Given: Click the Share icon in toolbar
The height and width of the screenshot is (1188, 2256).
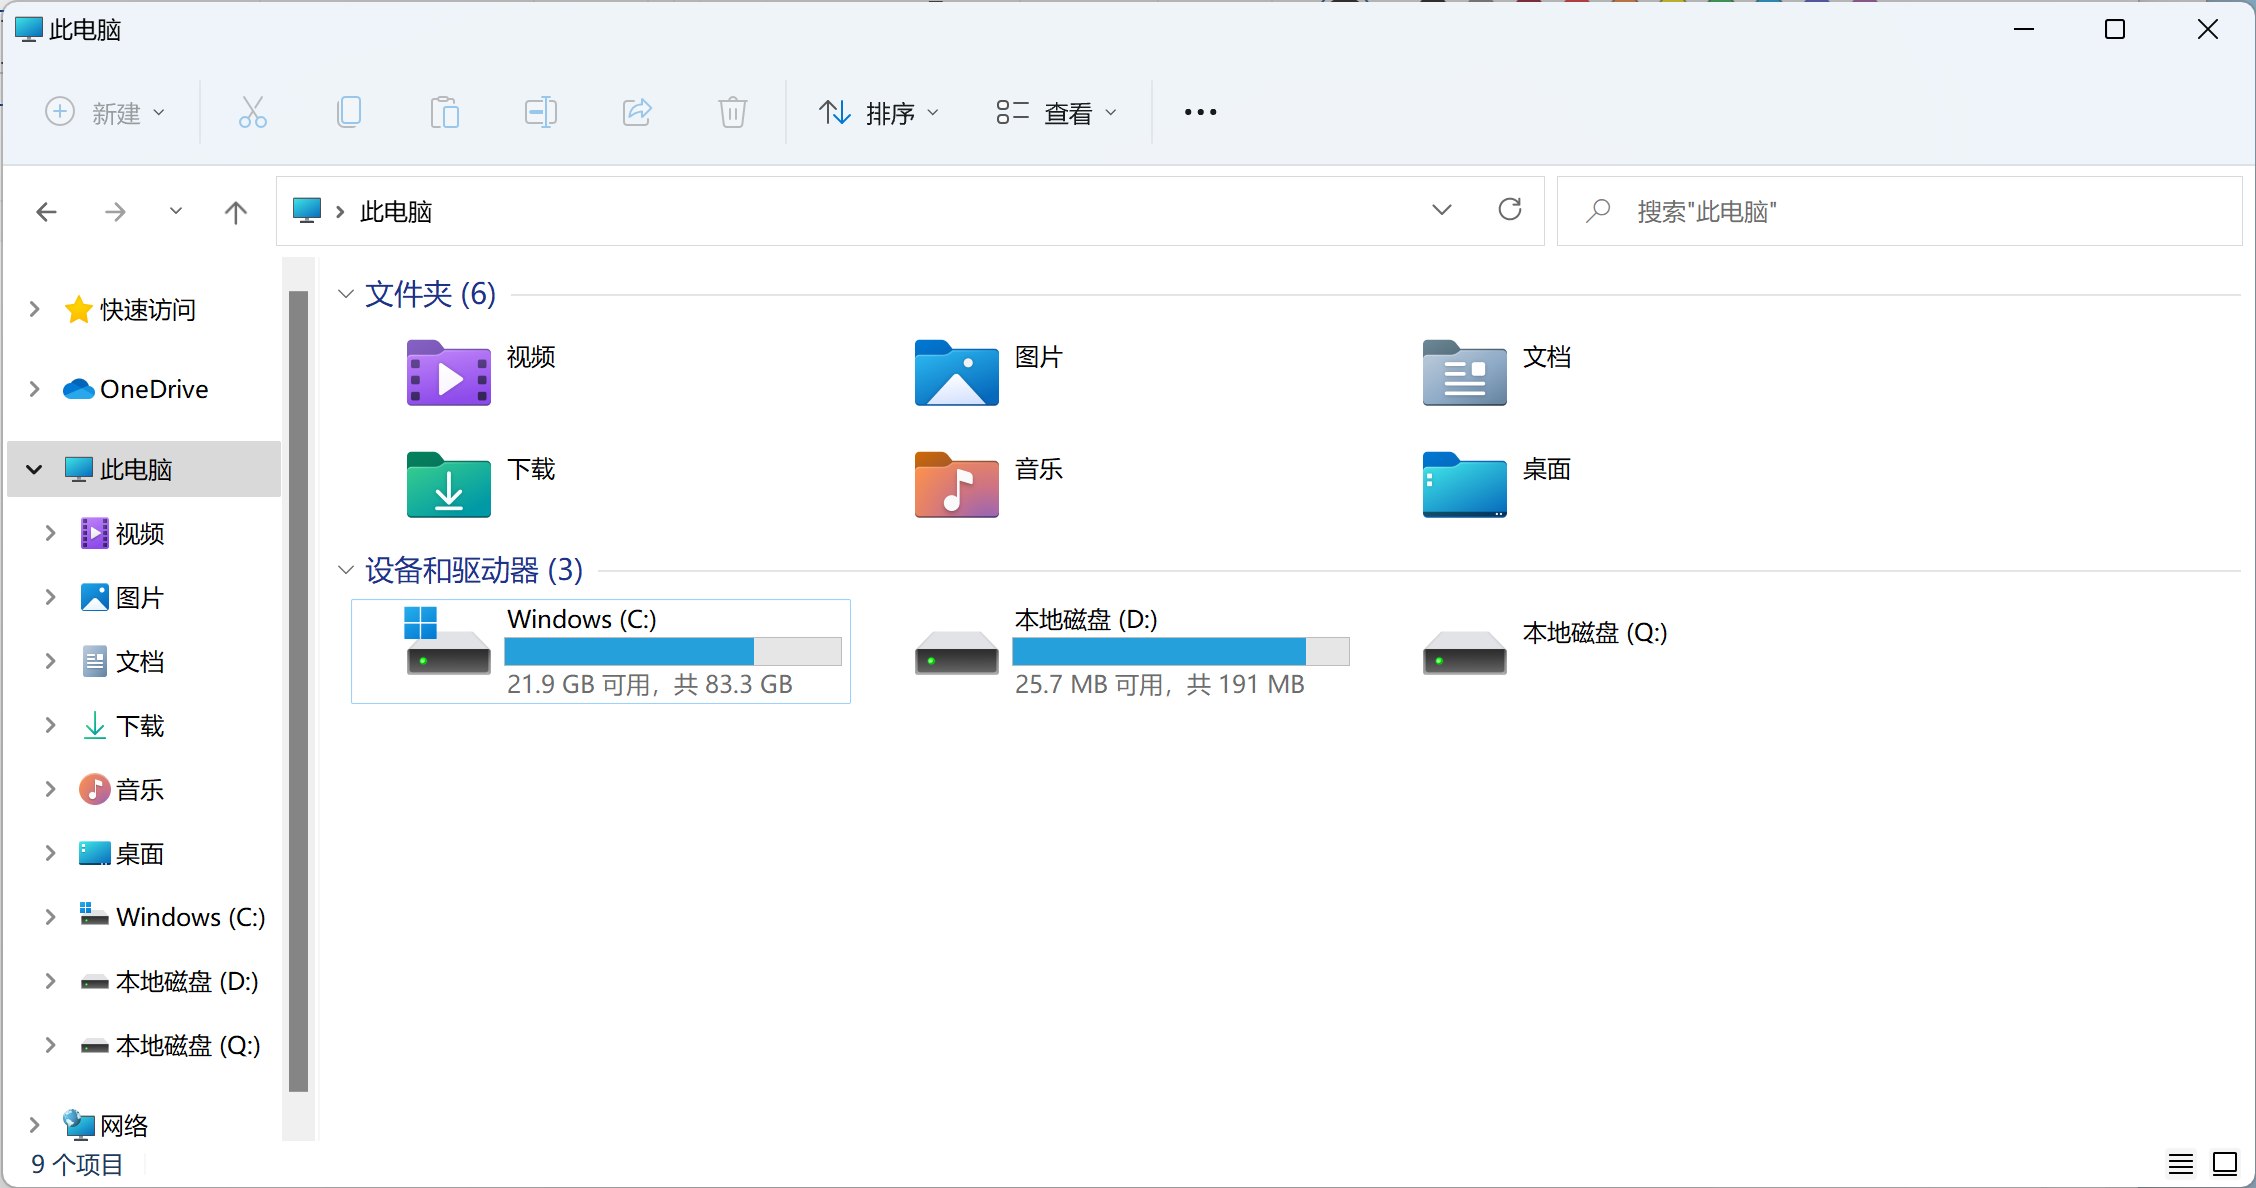Looking at the screenshot, I should 637,112.
